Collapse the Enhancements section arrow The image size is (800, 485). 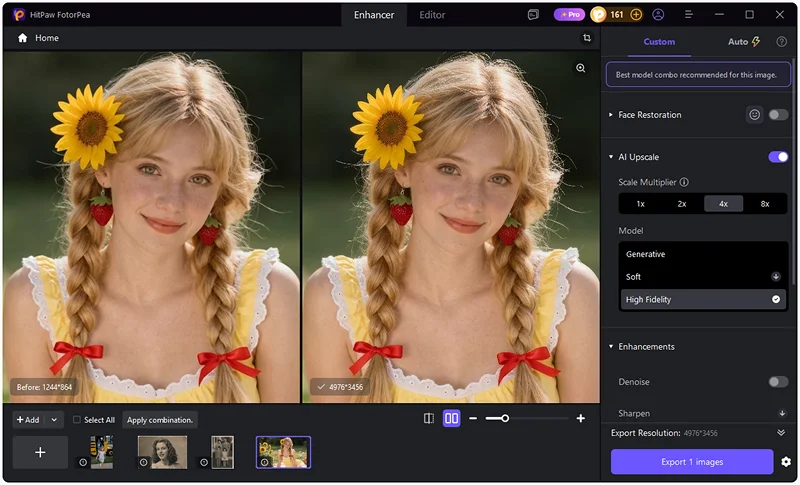[x=611, y=346]
